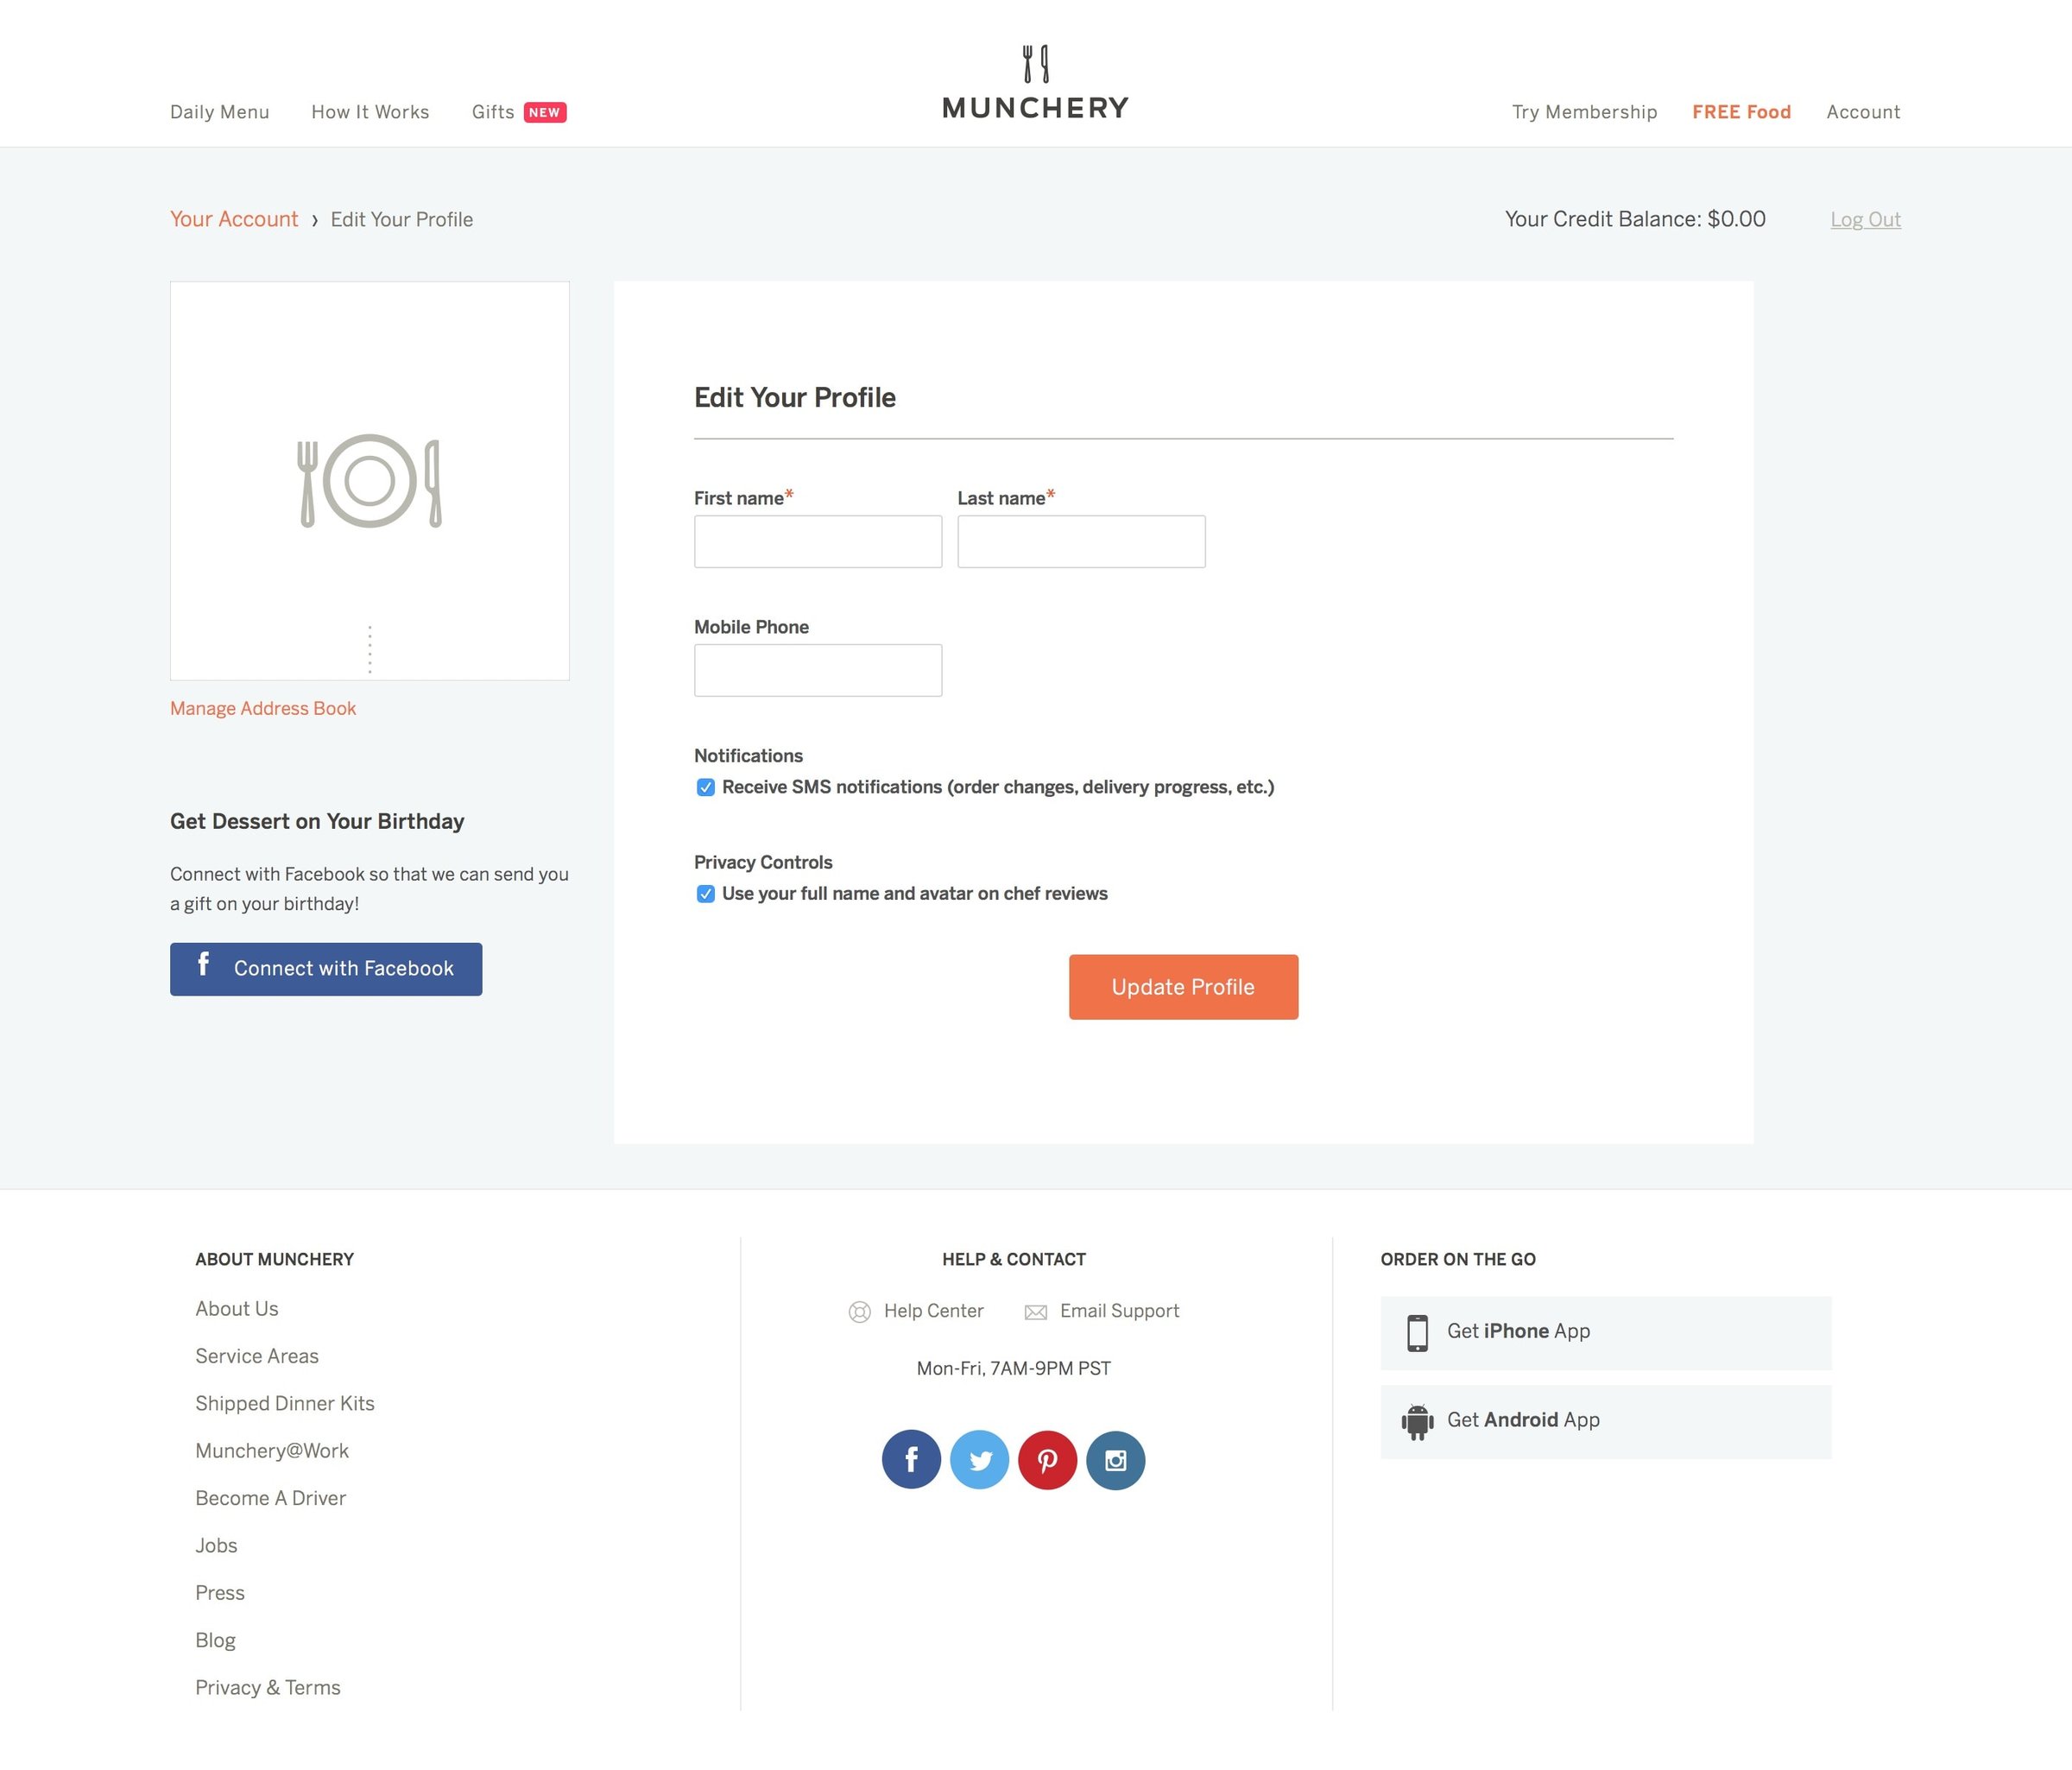Click Help Center text link
This screenshot has width=2072, height=1770.
click(934, 1311)
